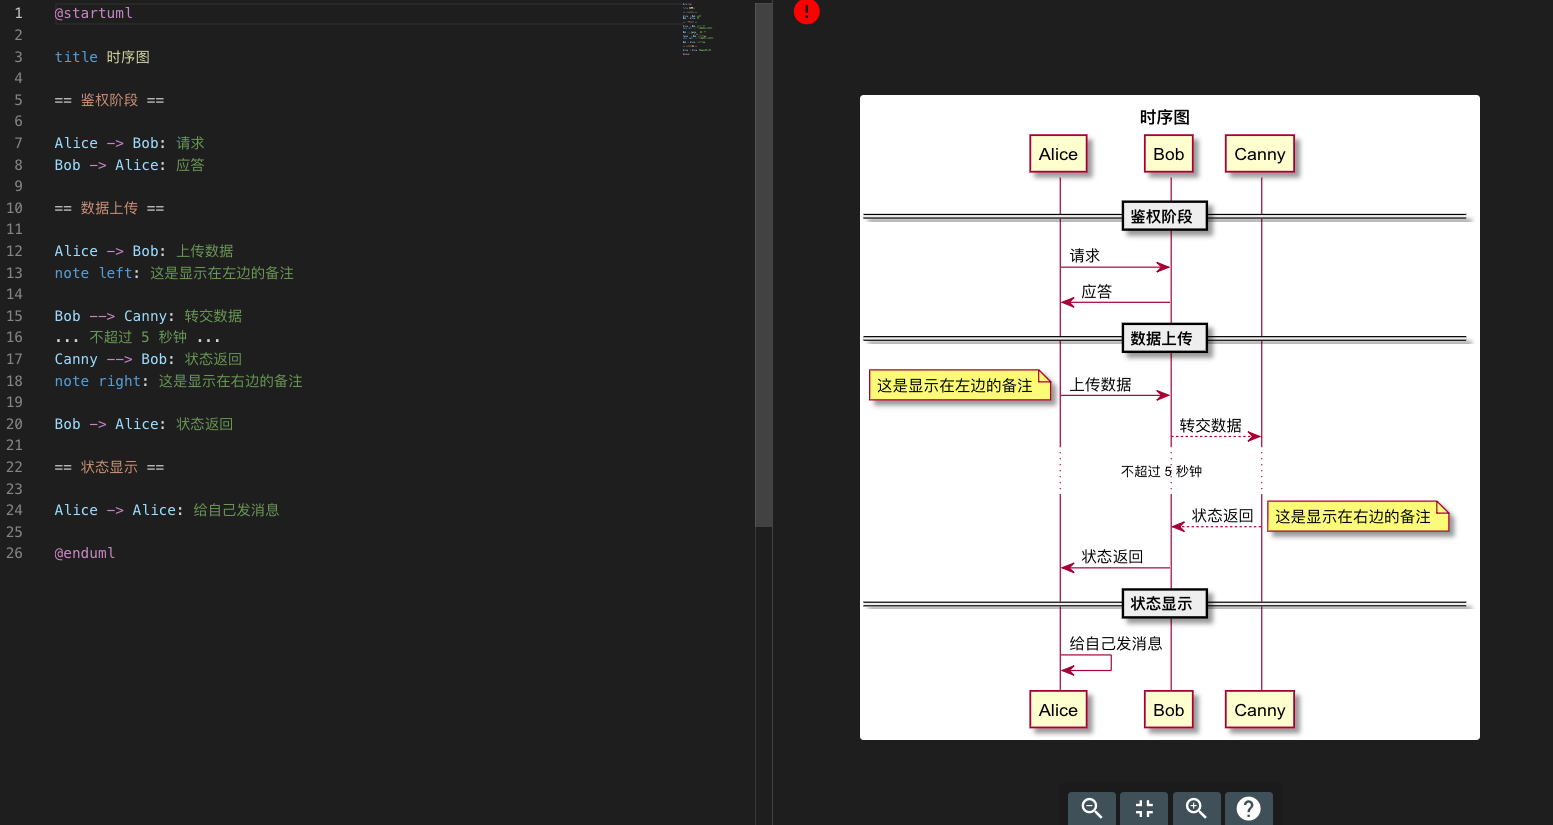Click the 鉴权阶段 divider label
This screenshot has height=825, width=1553.
pyautogui.click(x=1164, y=216)
